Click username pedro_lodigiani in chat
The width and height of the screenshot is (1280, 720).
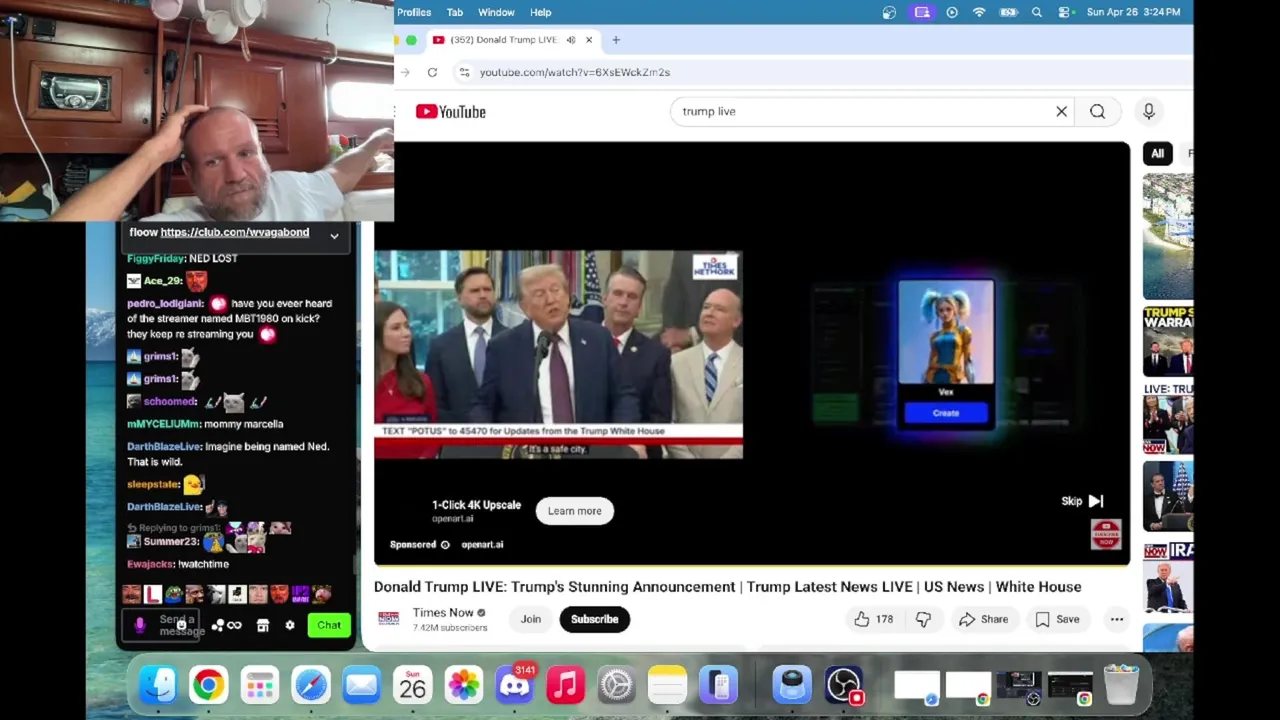tap(165, 304)
